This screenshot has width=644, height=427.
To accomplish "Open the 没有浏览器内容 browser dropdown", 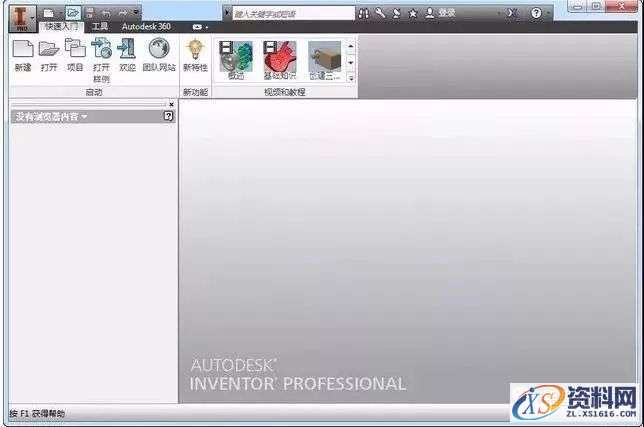I will (x=51, y=117).
